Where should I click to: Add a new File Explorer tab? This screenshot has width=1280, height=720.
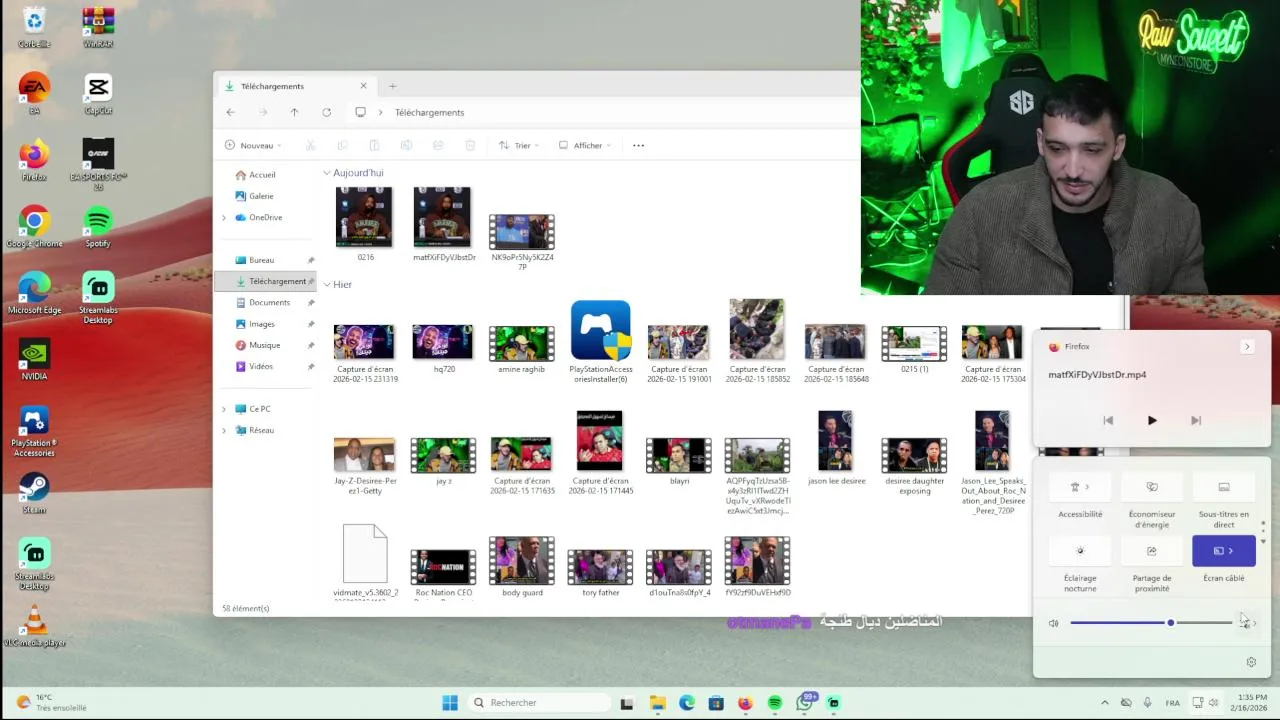392,86
